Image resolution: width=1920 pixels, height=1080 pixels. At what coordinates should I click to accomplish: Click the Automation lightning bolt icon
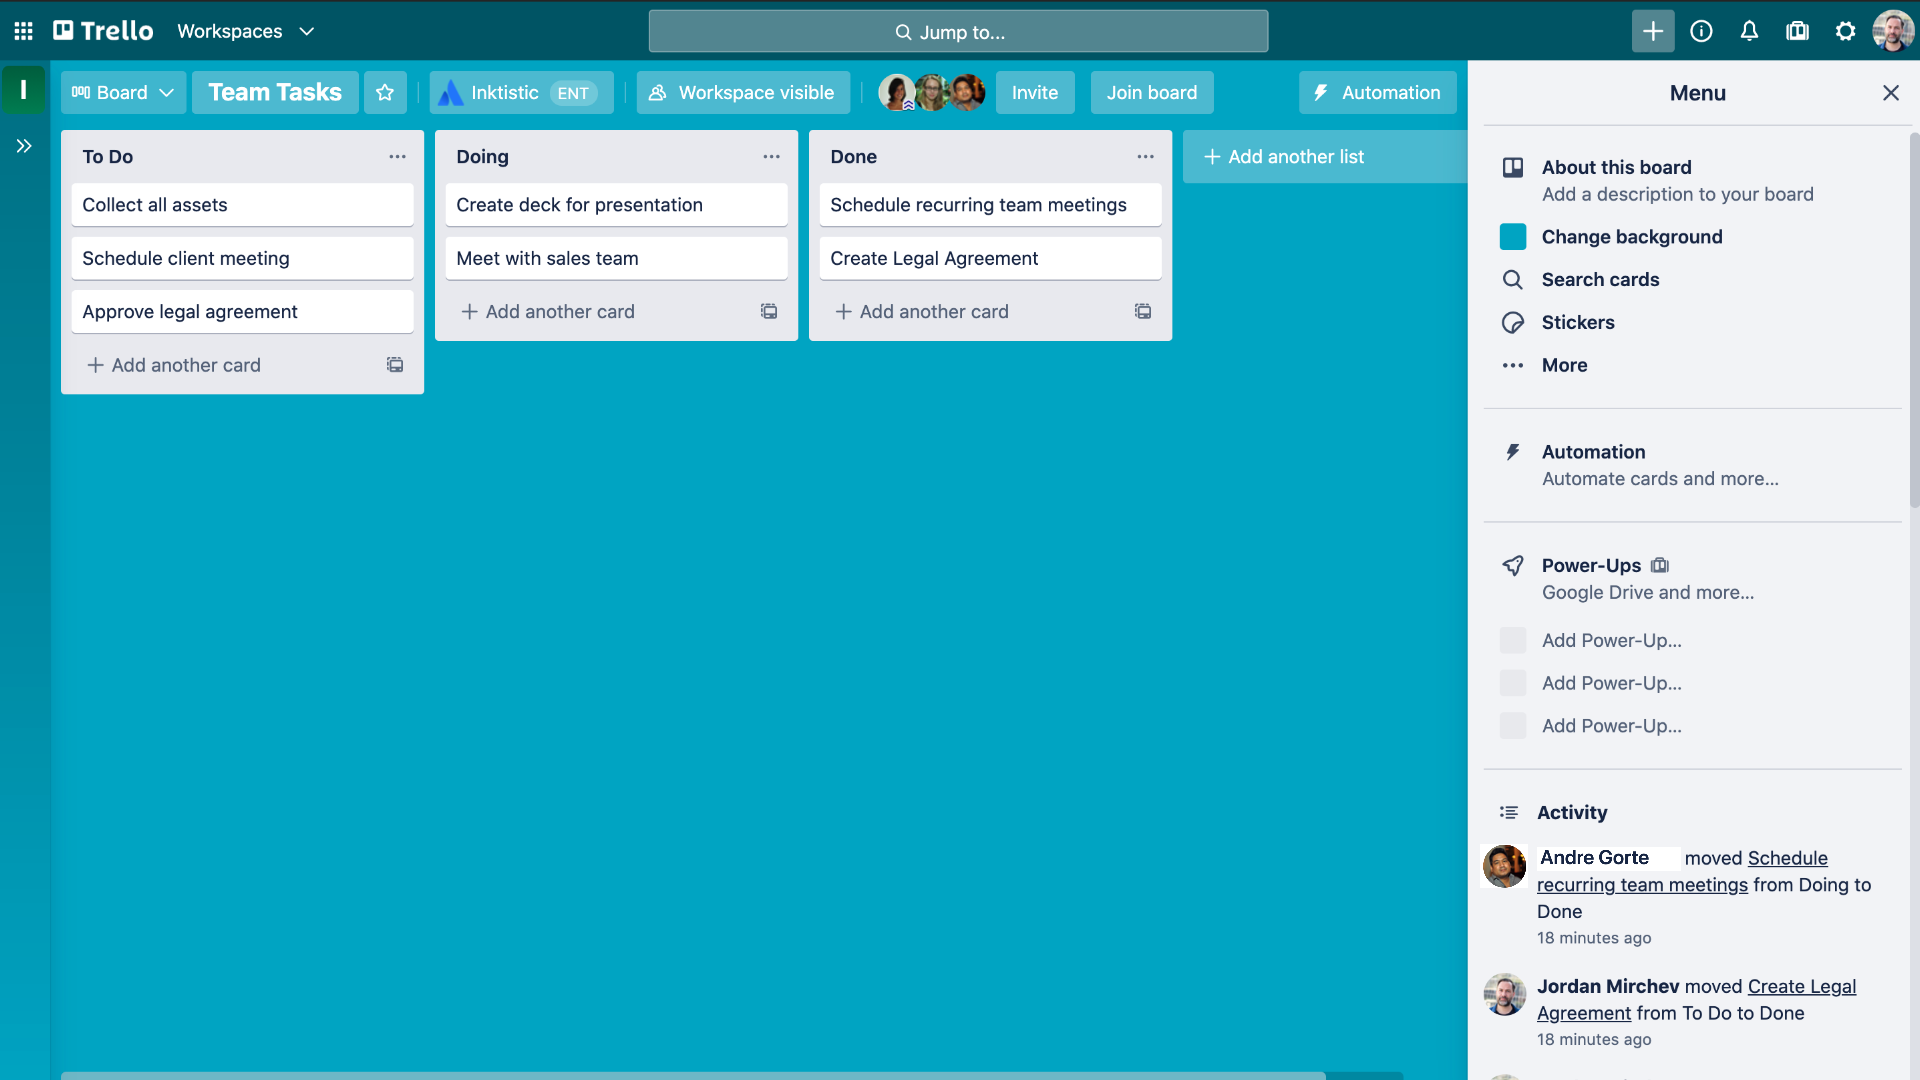(1320, 92)
